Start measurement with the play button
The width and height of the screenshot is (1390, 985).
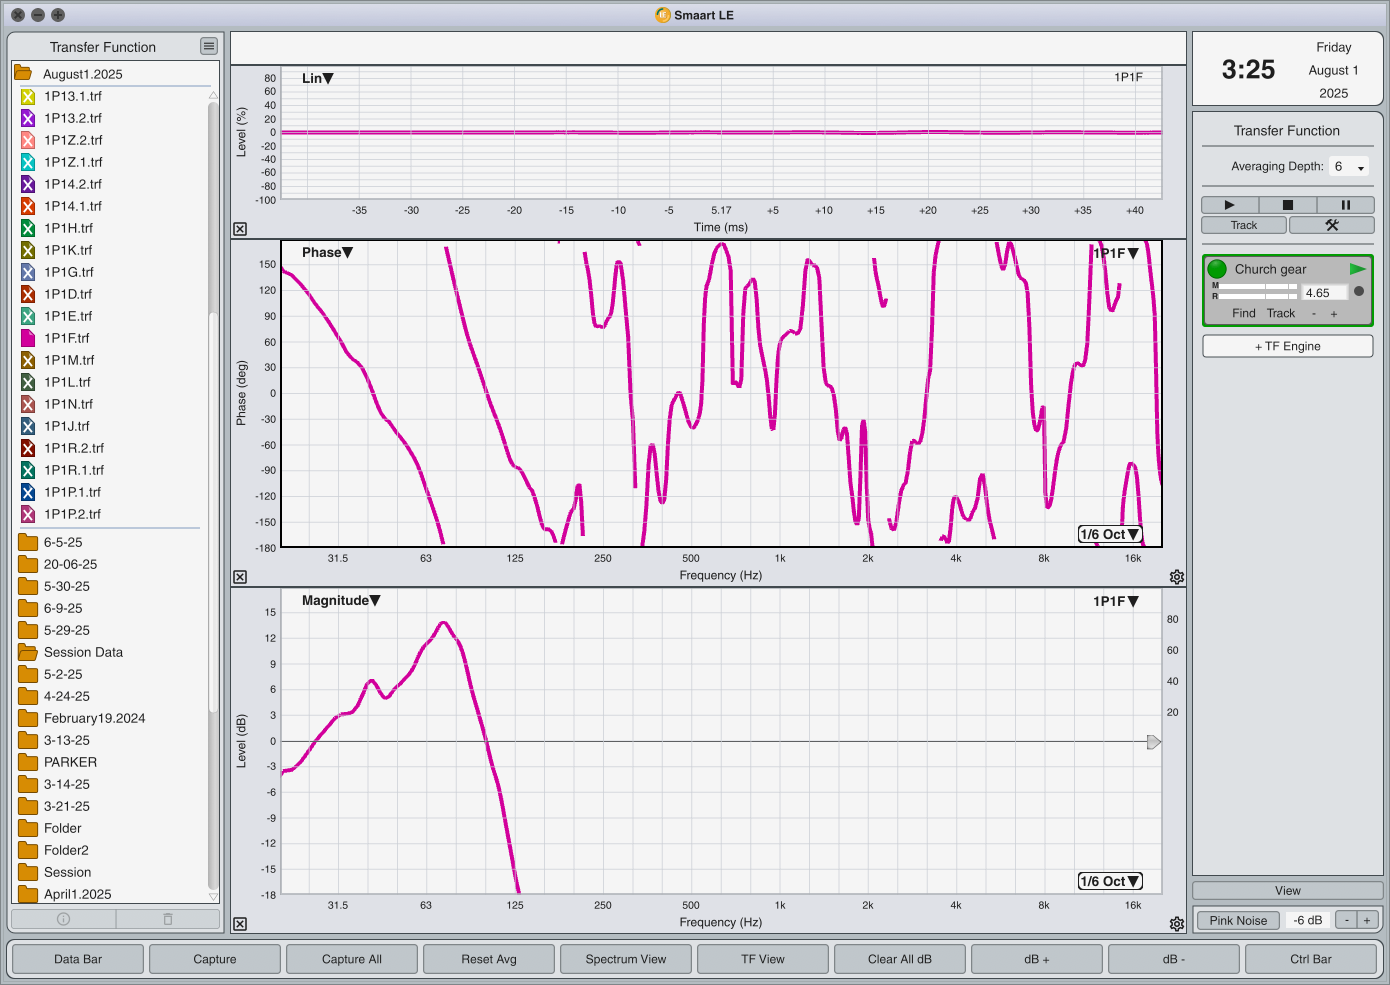coord(1230,205)
